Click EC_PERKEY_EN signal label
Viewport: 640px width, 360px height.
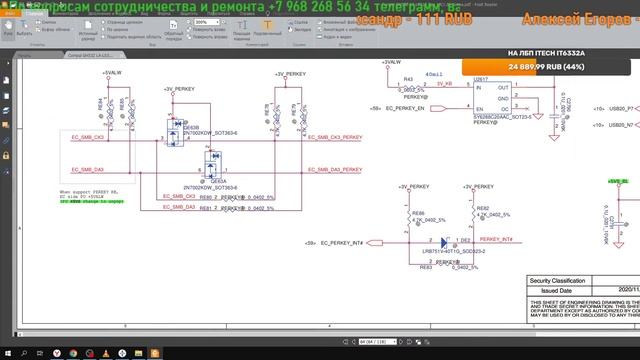(x=405, y=109)
